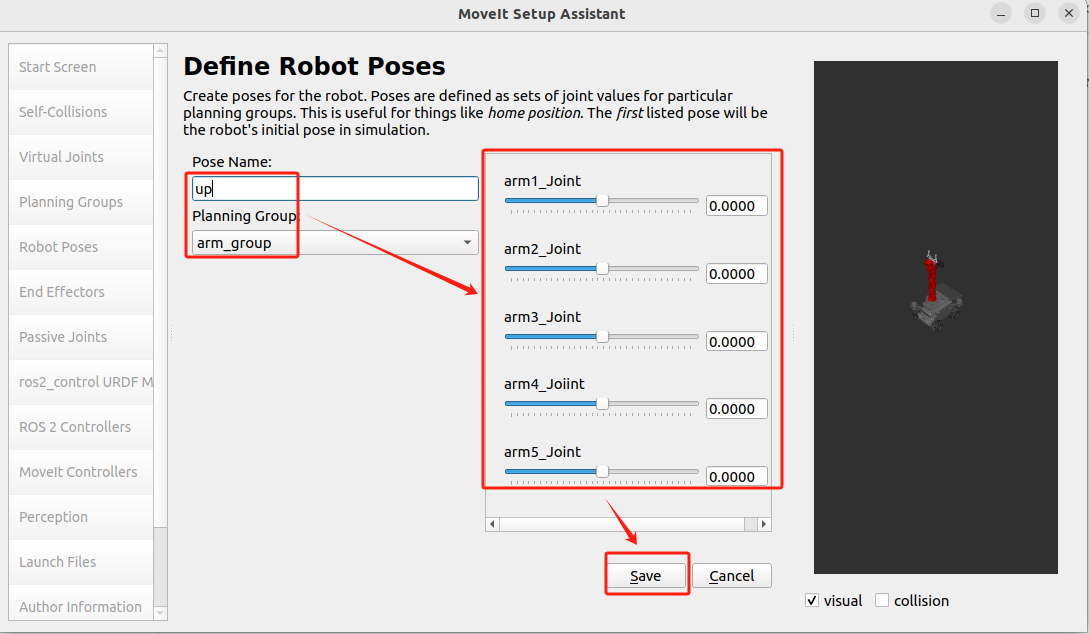Screen dimensions: 1089x634
Task: Click the arm2_Joint slider handle
Action: [x=602, y=269]
